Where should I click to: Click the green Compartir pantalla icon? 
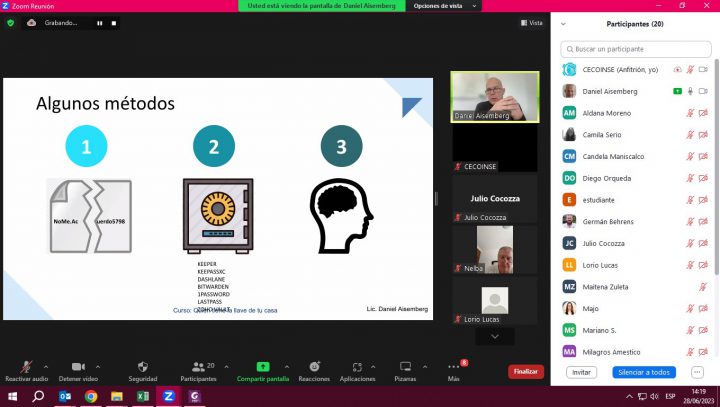(x=263, y=367)
